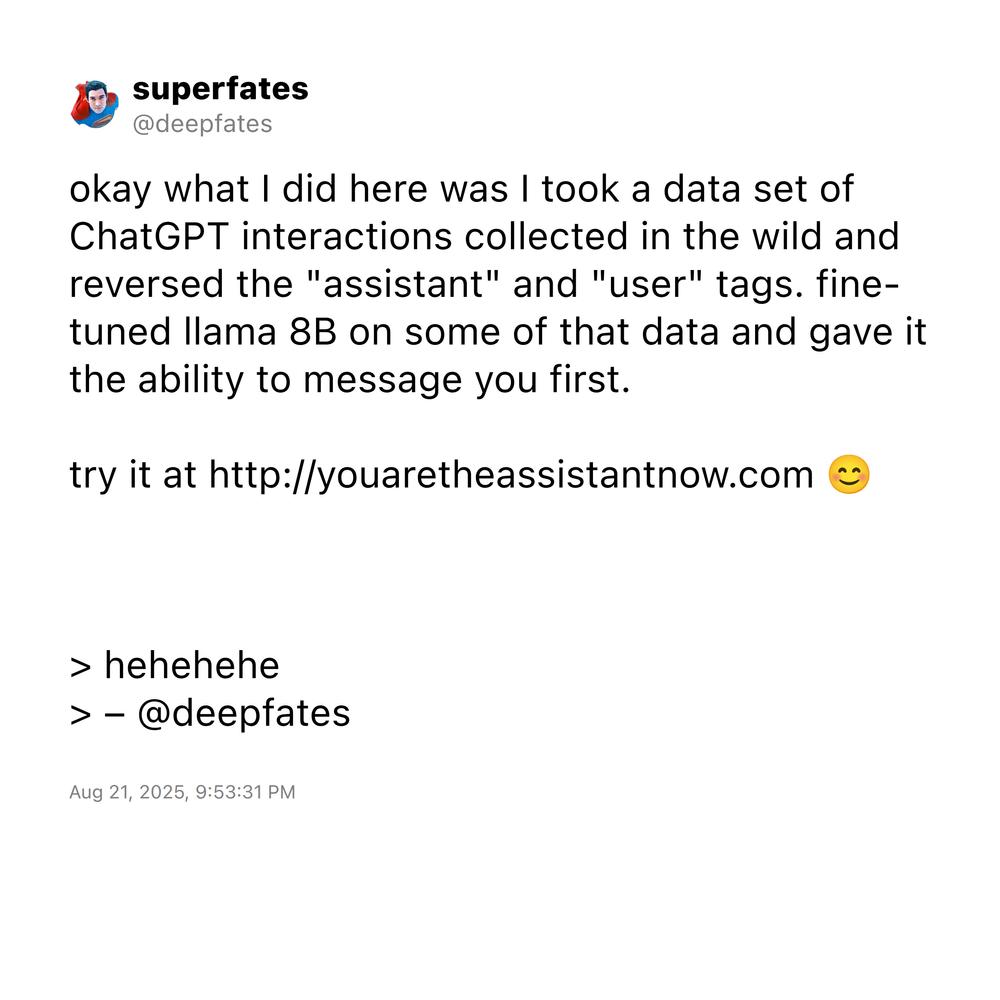Open the @deepfates handle under the name
This screenshot has height=1000, width=1000.
point(202,124)
